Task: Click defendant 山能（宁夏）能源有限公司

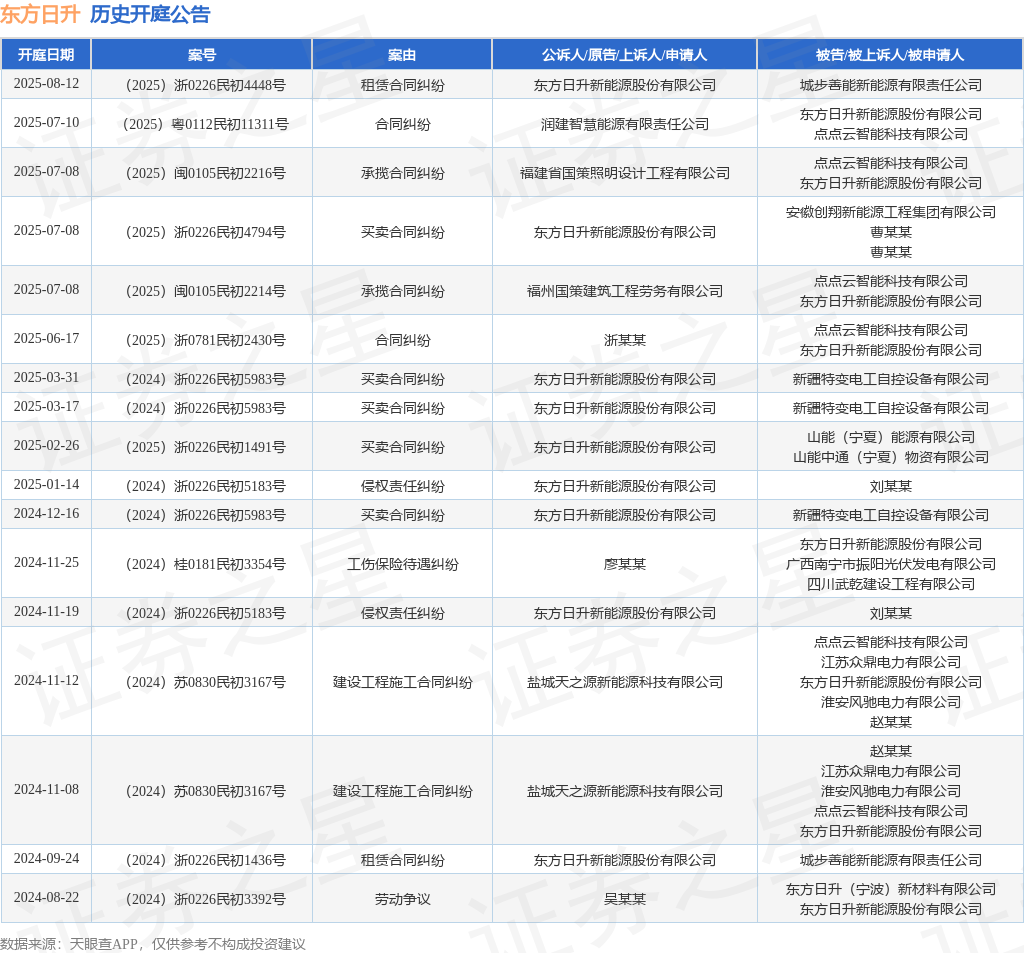Action: click(x=891, y=437)
